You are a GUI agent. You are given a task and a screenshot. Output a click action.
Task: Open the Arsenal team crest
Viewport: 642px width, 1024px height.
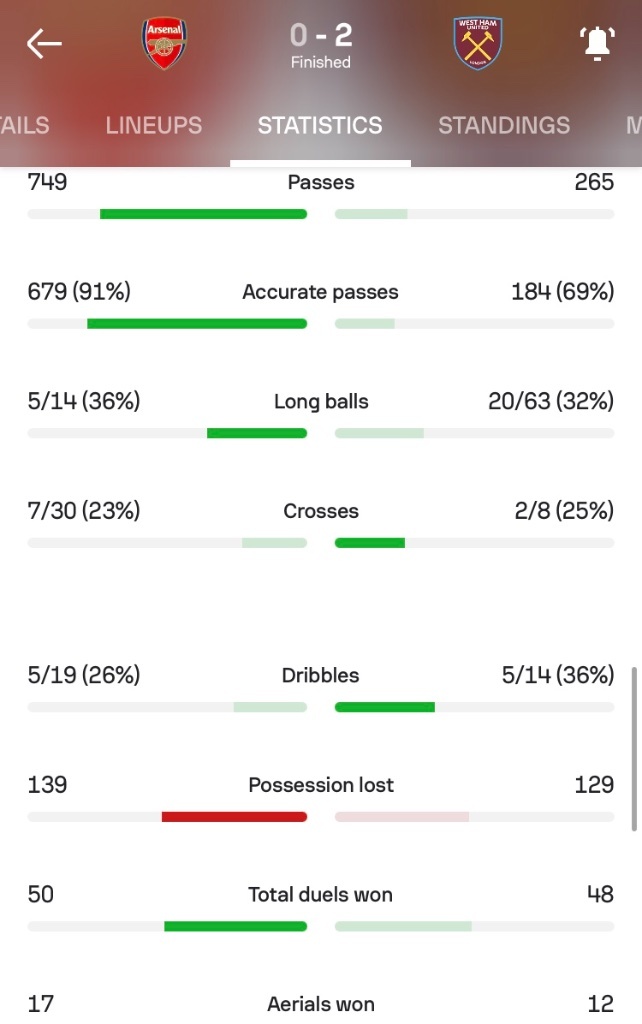(164, 44)
